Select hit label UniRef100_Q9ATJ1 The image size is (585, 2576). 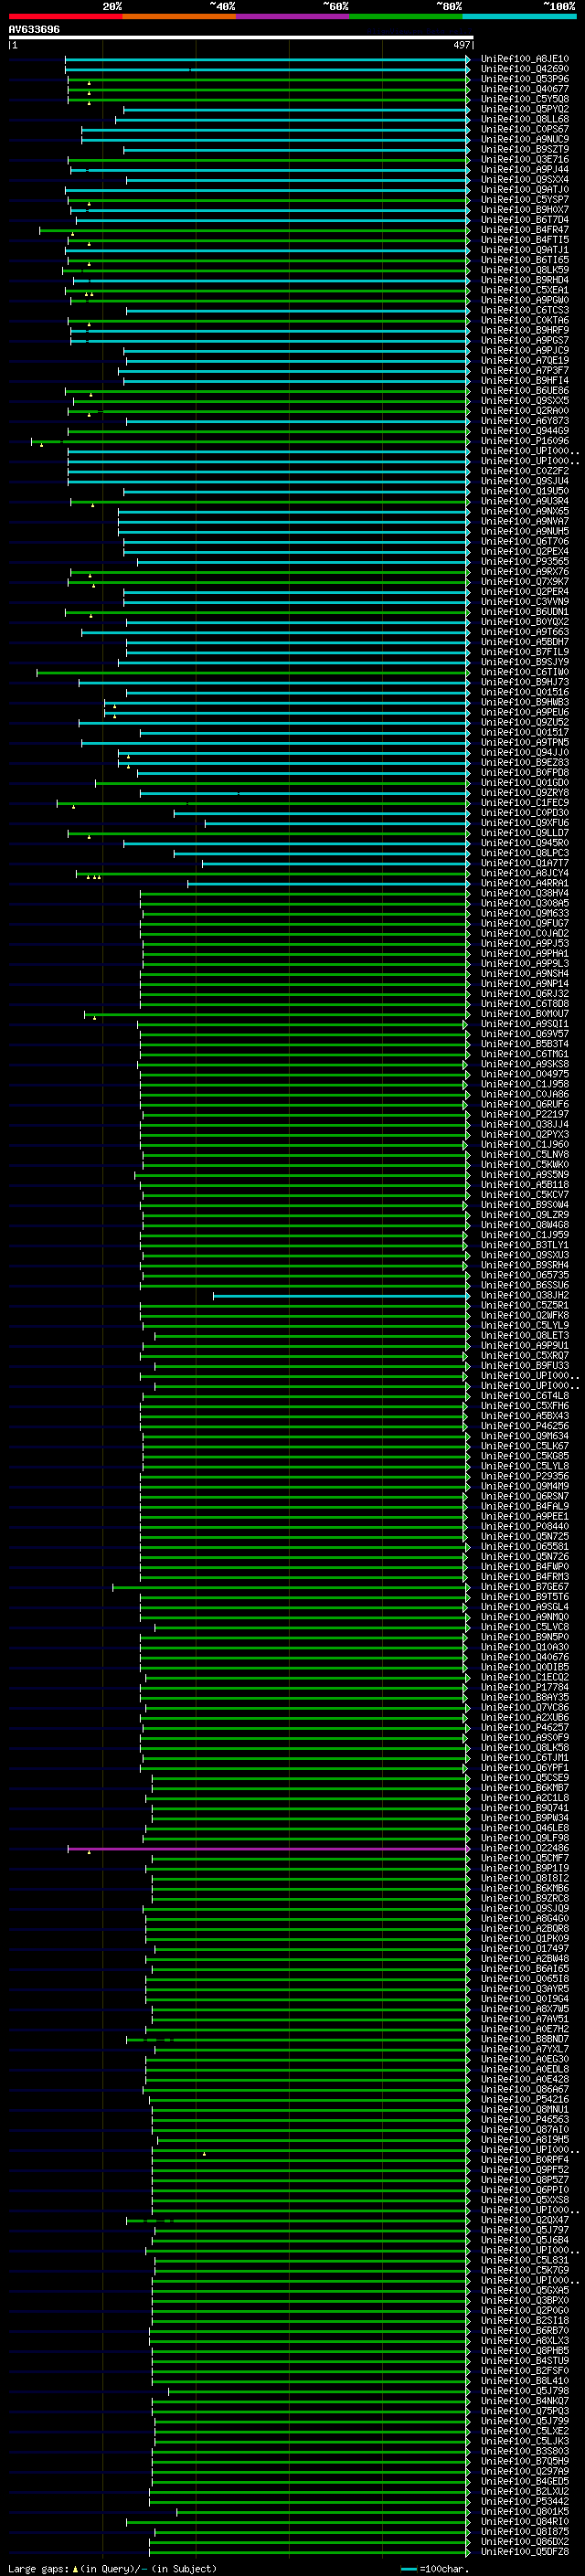[x=525, y=250]
